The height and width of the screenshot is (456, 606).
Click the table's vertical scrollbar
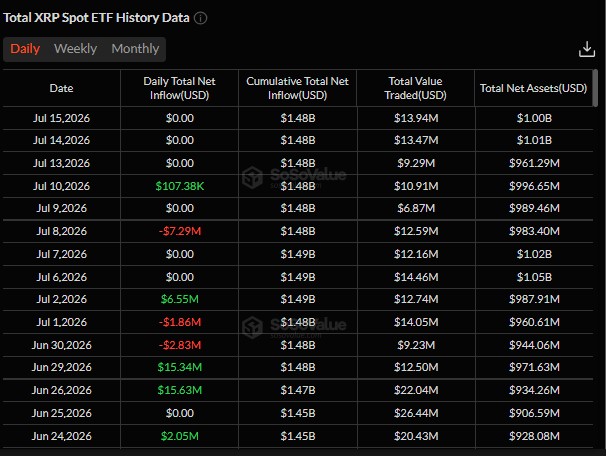coord(596,88)
